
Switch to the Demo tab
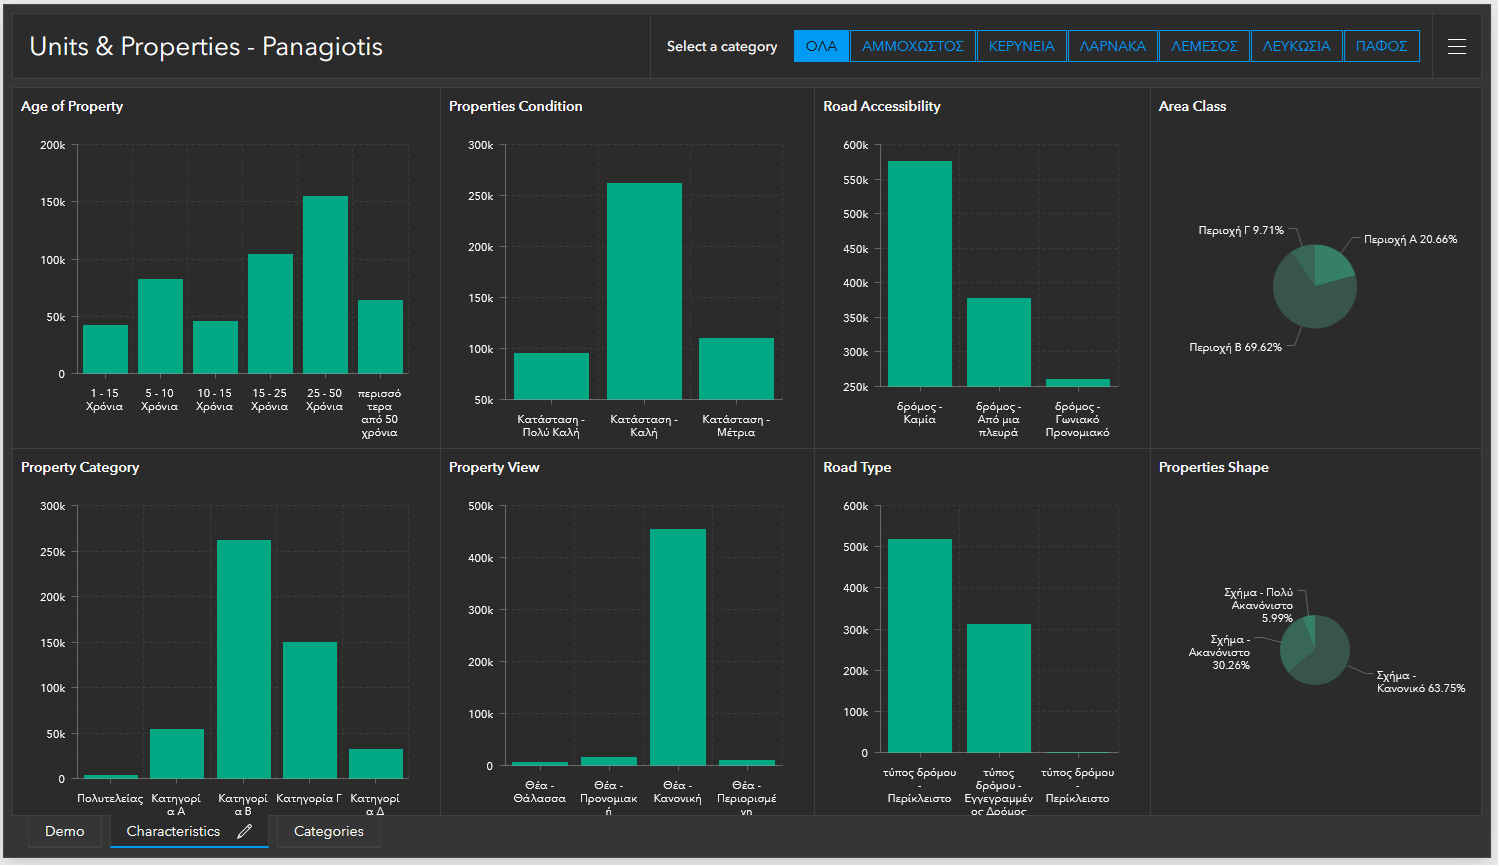pyautogui.click(x=64, y=831)
